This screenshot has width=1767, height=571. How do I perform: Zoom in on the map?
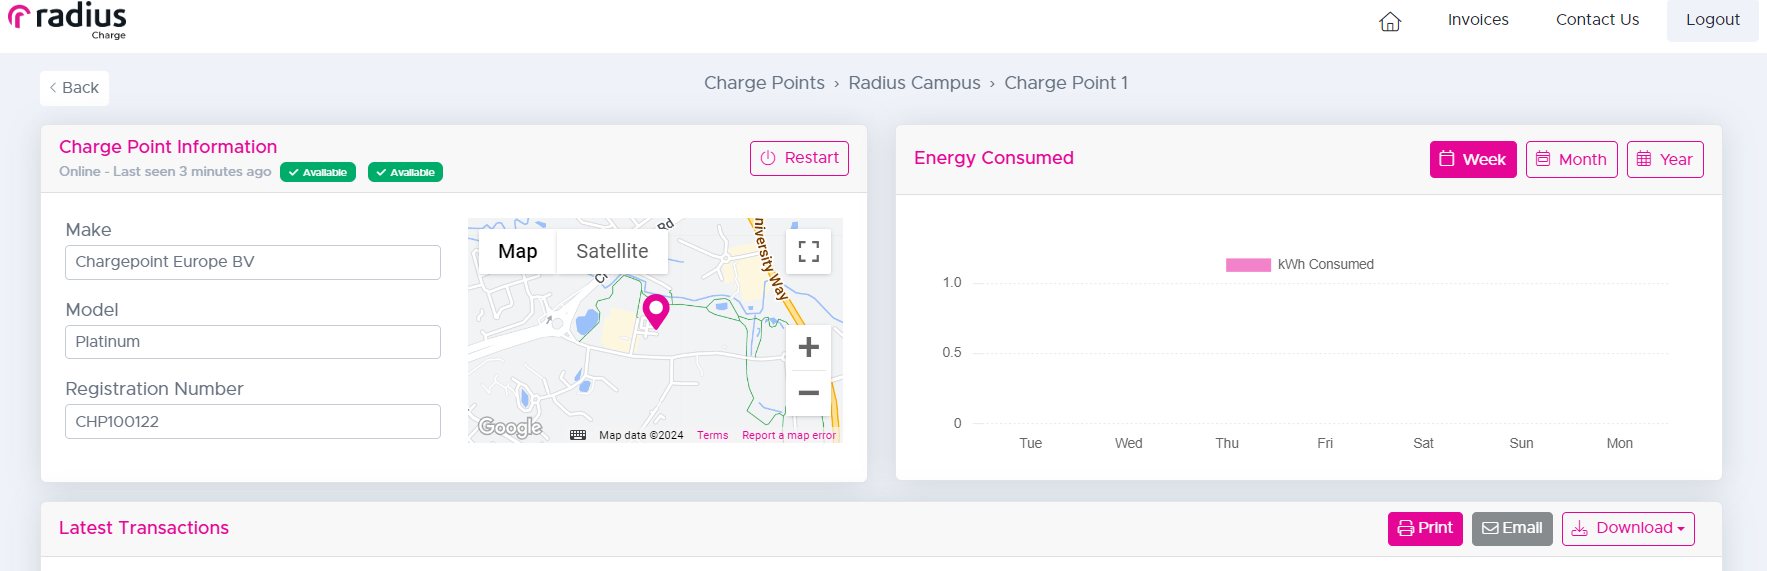(x=808, y=348)
